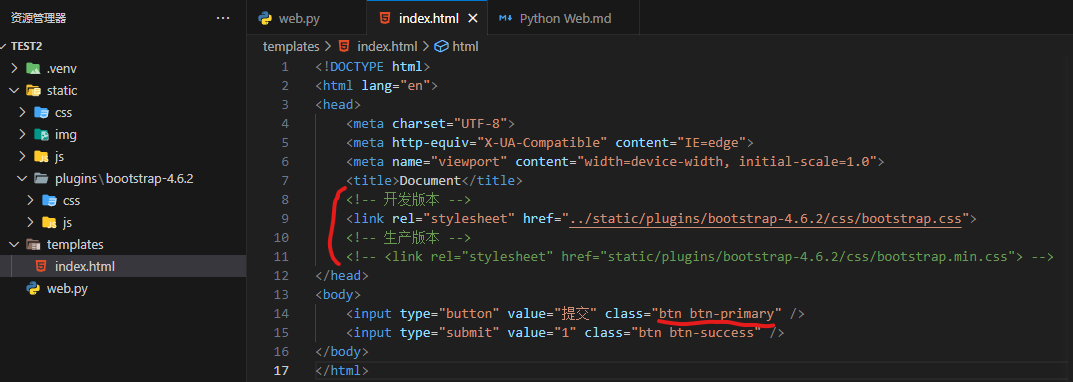This screenshot has width=1073, height=382.
Task: Expand the .venv folder chevron
Action: pyautogui.click(x=14, y=68)
